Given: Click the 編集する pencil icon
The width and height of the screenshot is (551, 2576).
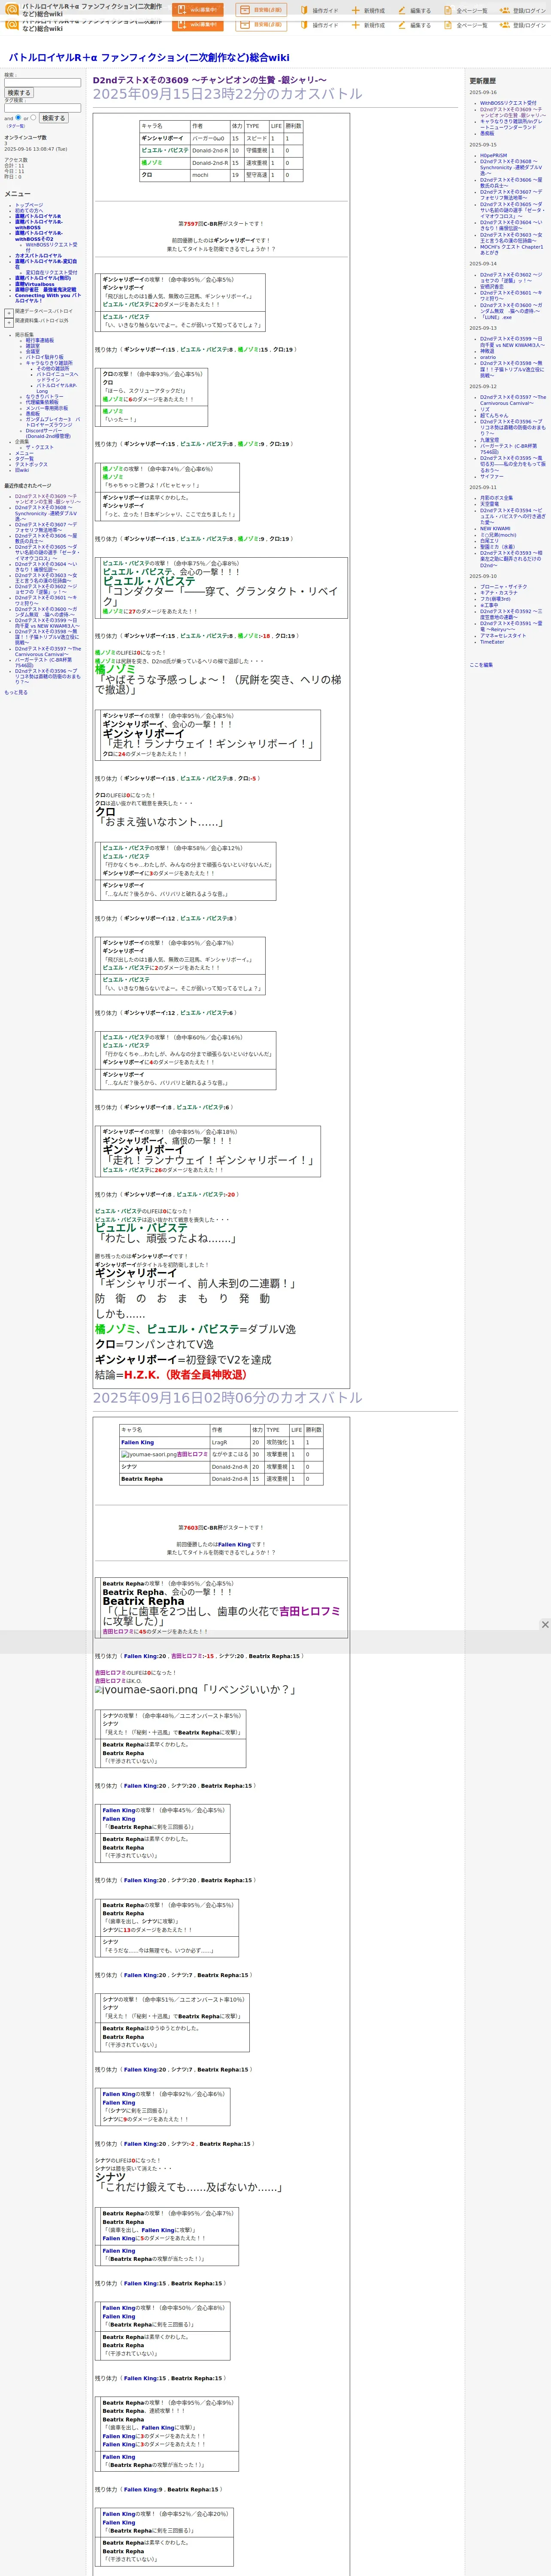Looking at the screenshot, I should (x=402, y=10).
